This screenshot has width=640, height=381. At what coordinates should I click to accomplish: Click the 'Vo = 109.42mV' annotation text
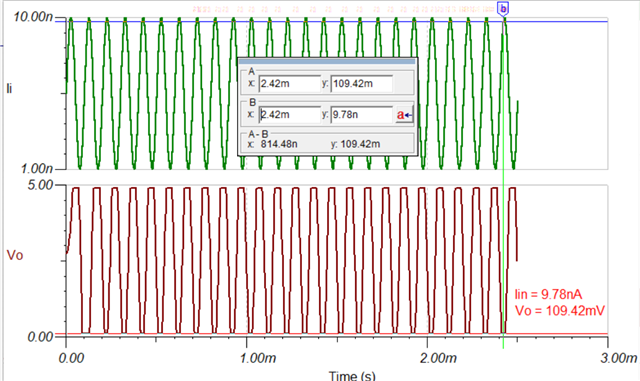(x=560, y=310)
